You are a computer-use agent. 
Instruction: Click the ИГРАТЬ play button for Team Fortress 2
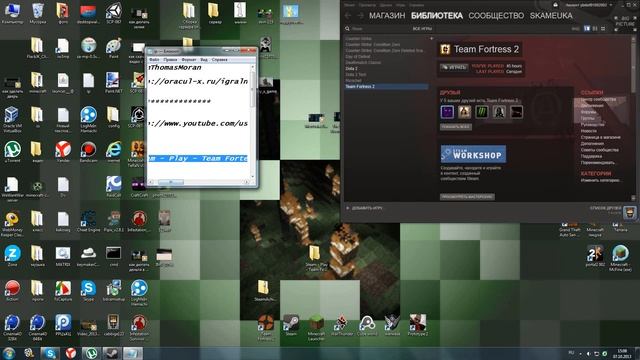(x=454, y=67)
